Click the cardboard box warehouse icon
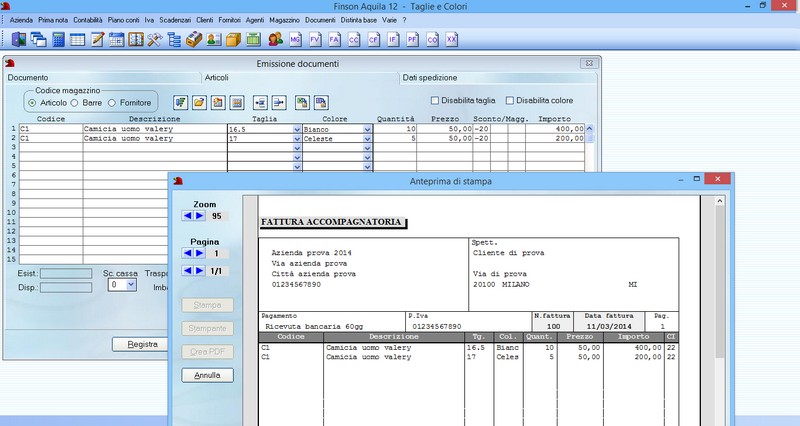Viewport: 800px width, 426px height. pos(233,39)
